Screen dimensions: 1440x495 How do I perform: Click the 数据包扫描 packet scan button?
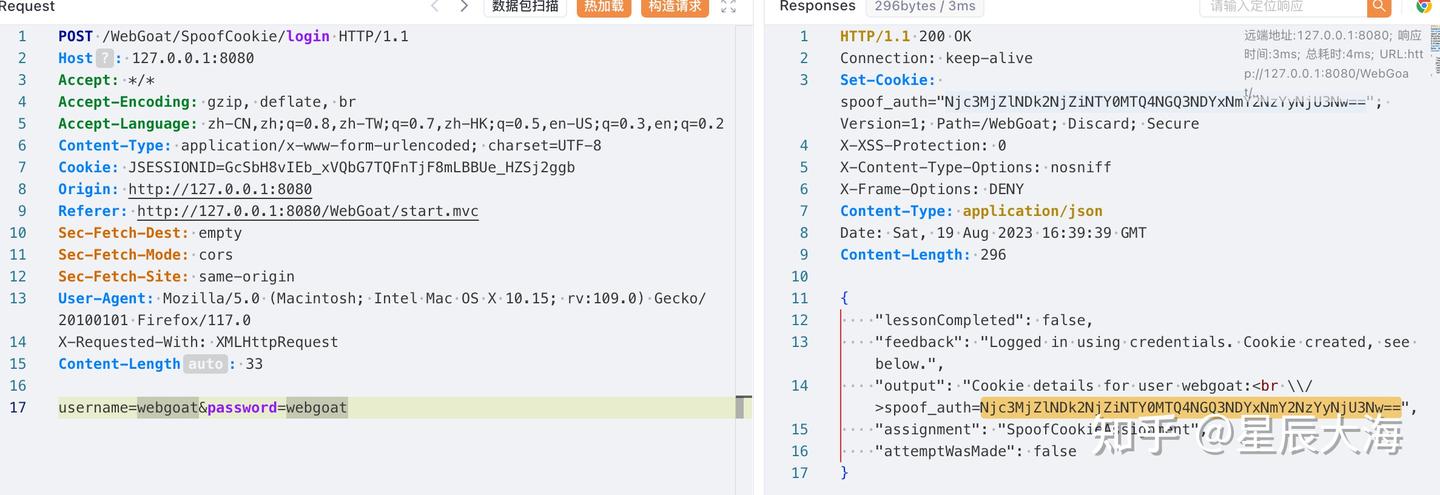click(526, 6)
